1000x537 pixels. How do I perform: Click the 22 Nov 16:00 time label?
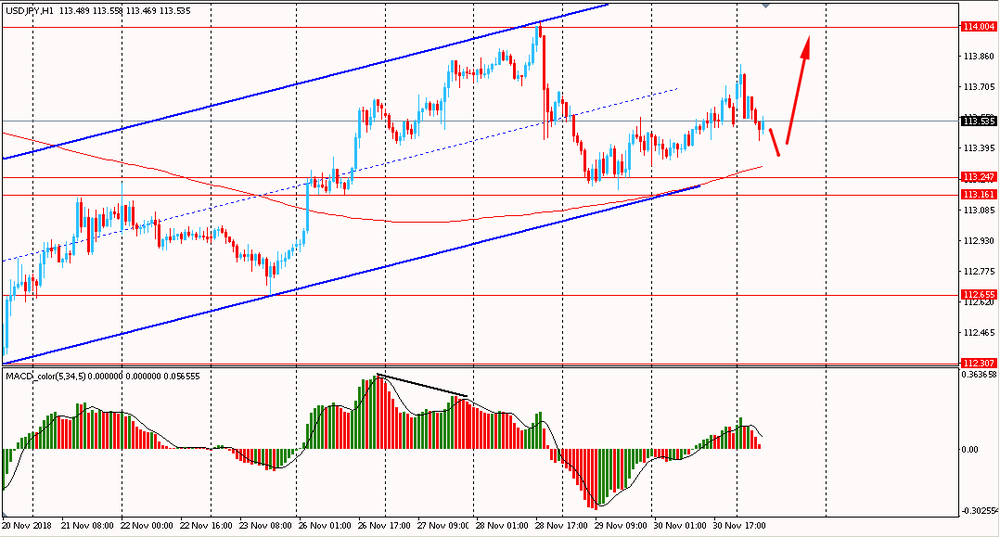(x=206, y=526)
